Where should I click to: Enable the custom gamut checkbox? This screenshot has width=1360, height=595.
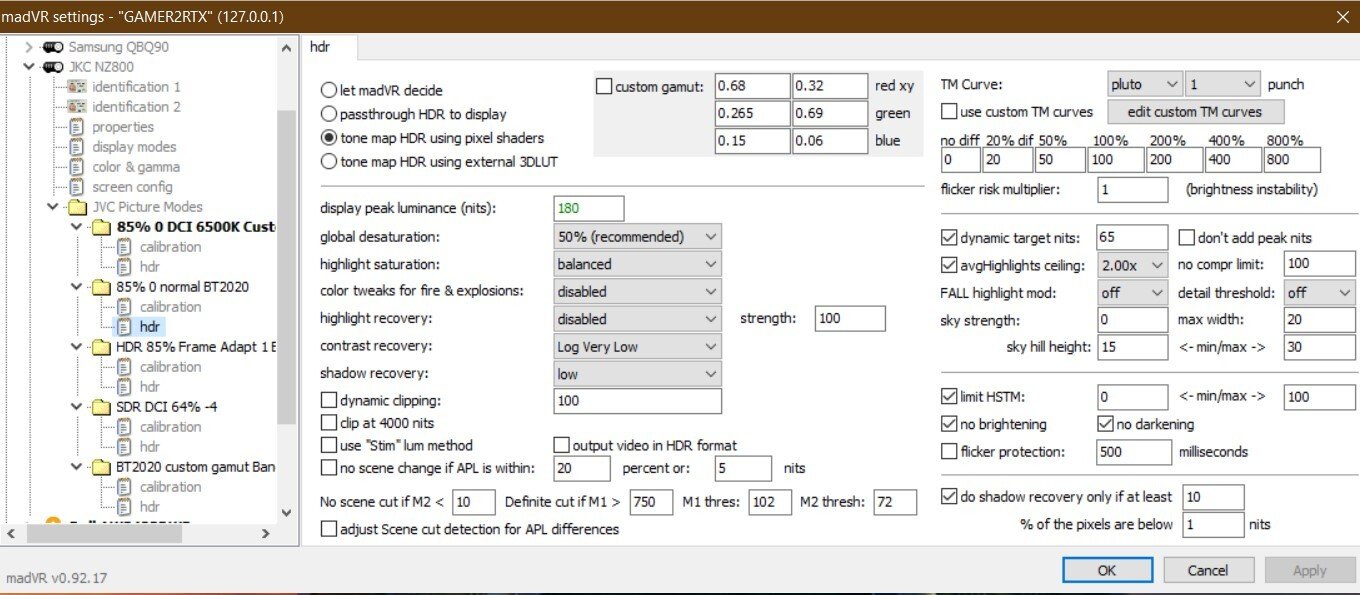(x=603, y=87)
